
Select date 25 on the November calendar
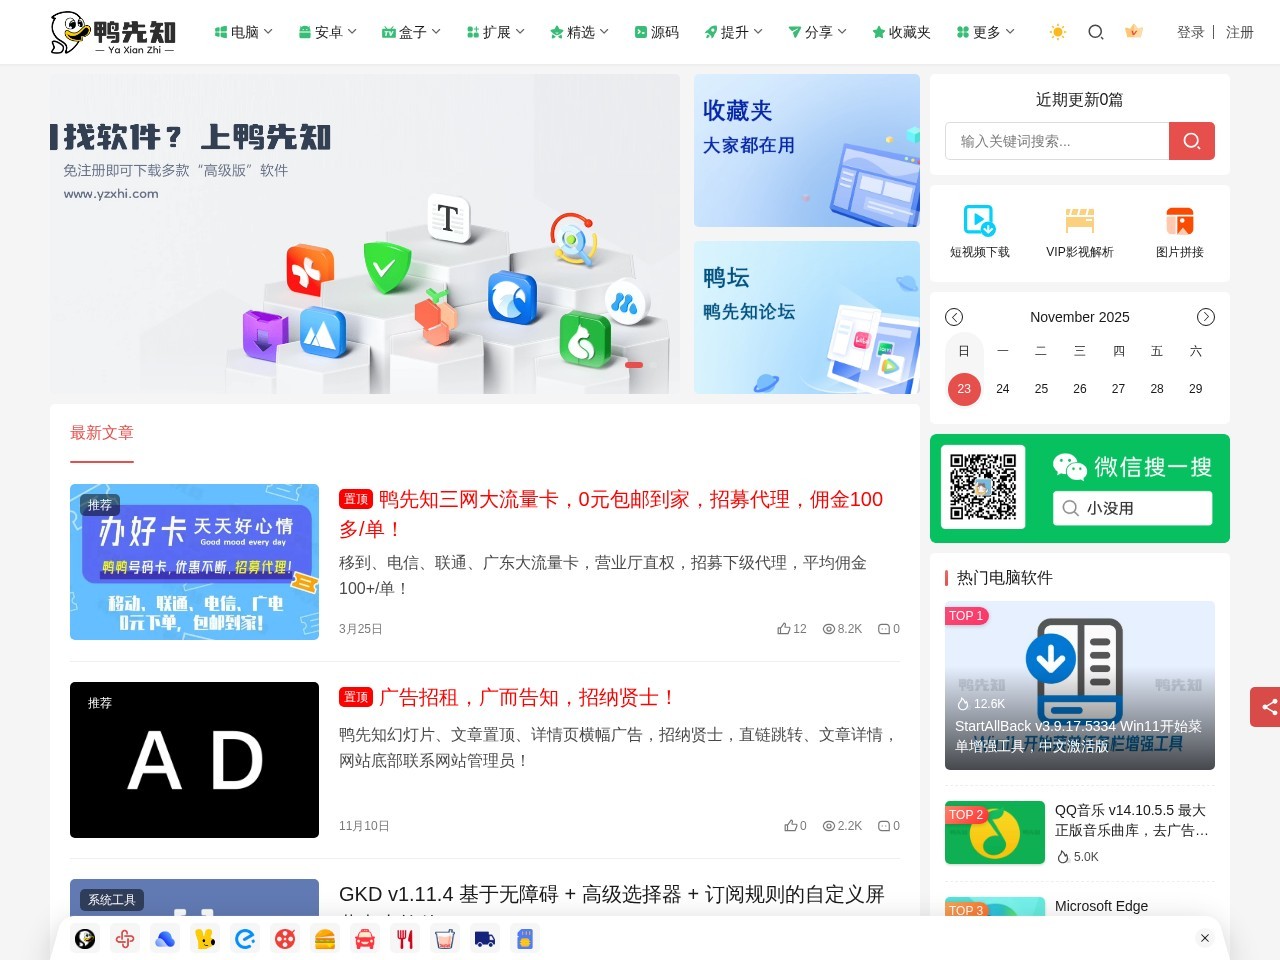click(1041, 389)
